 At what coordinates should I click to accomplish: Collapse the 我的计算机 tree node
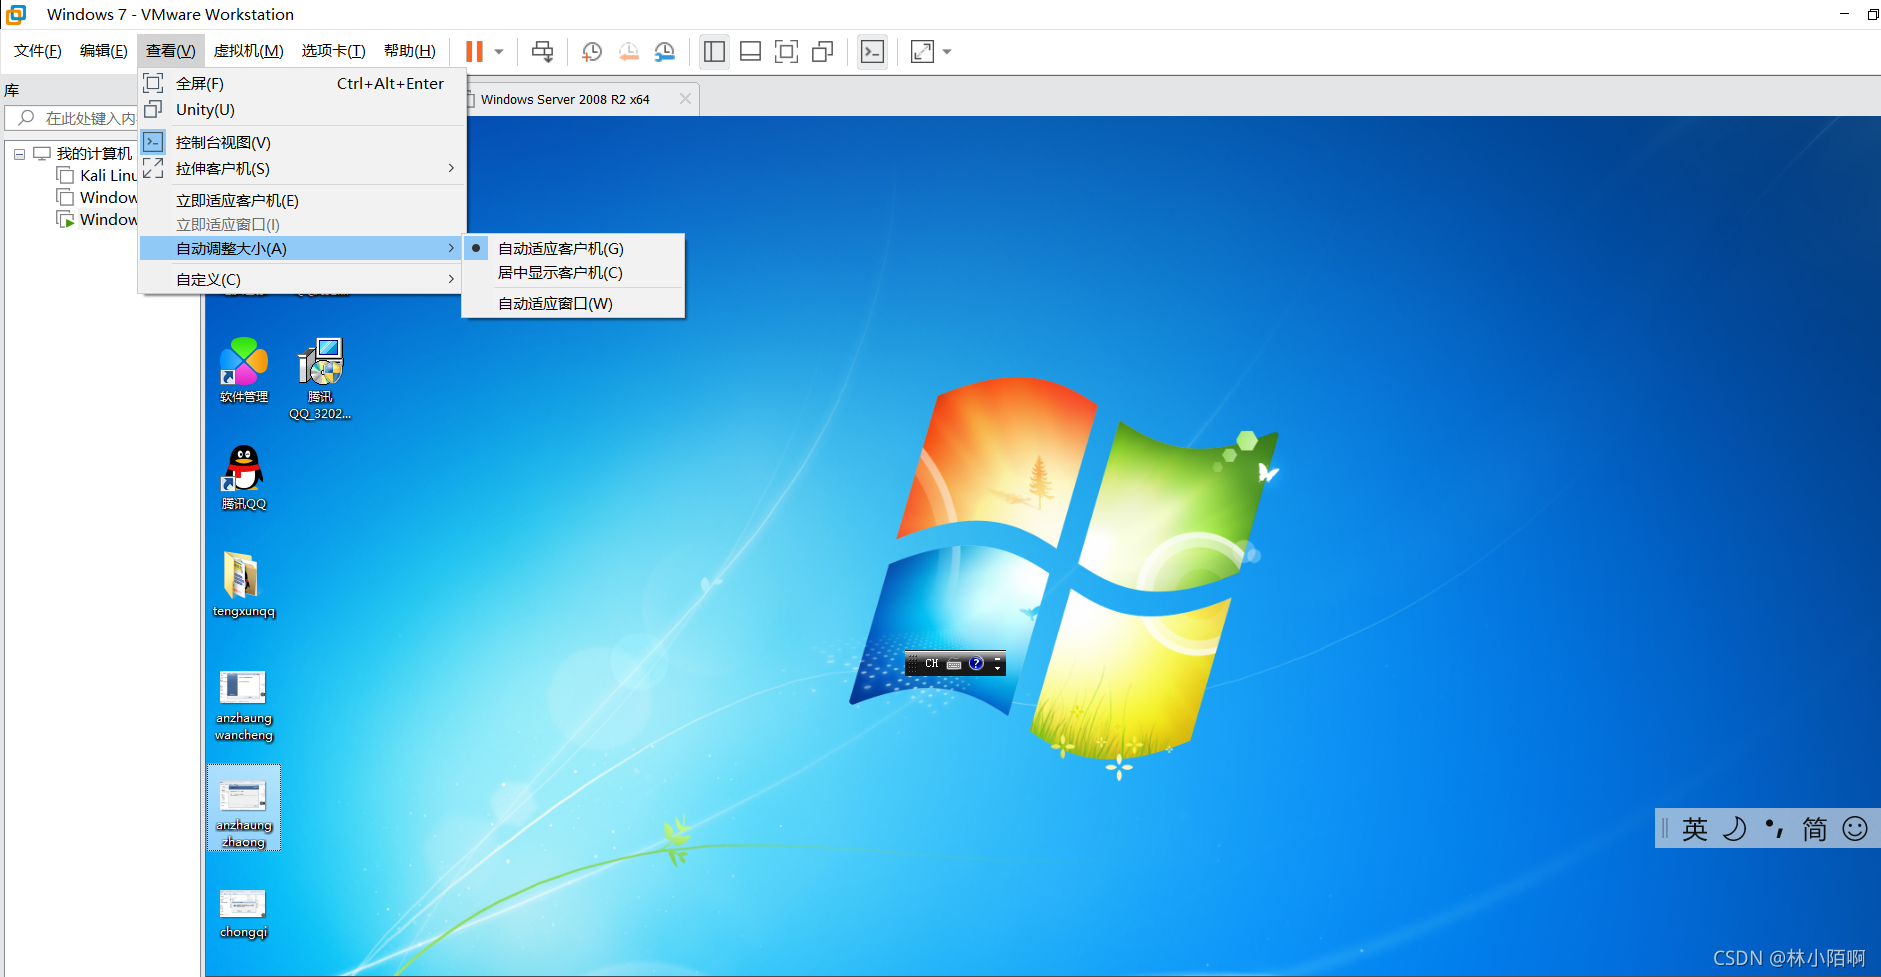click(x=19, y=154)
